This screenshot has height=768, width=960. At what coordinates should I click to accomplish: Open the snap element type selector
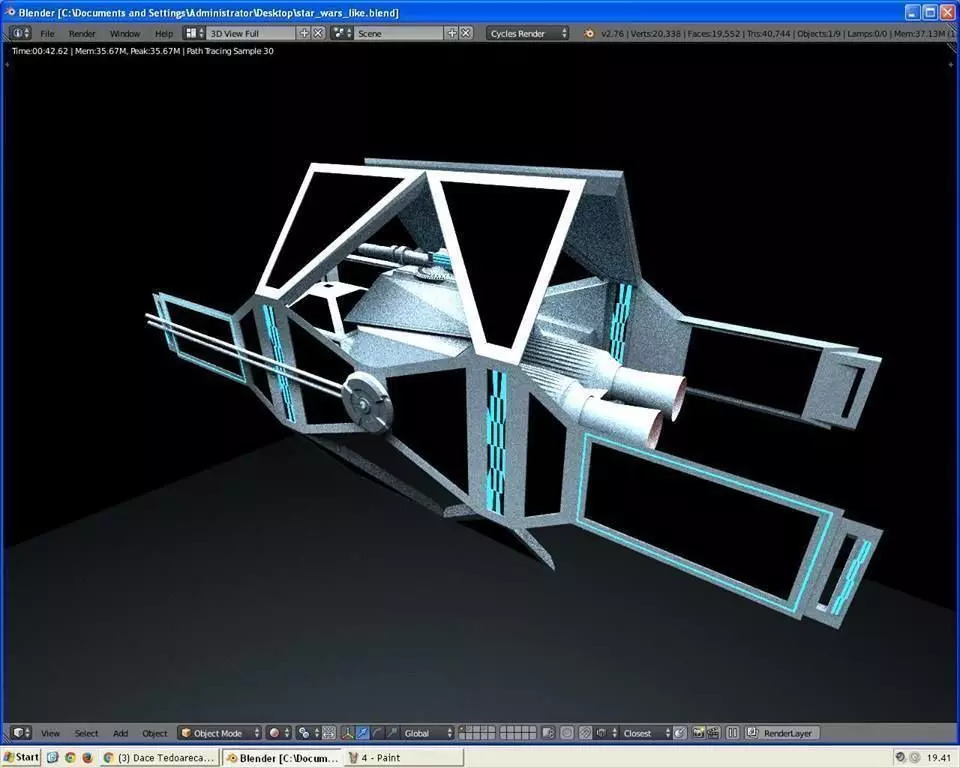[x=605, y=732]
